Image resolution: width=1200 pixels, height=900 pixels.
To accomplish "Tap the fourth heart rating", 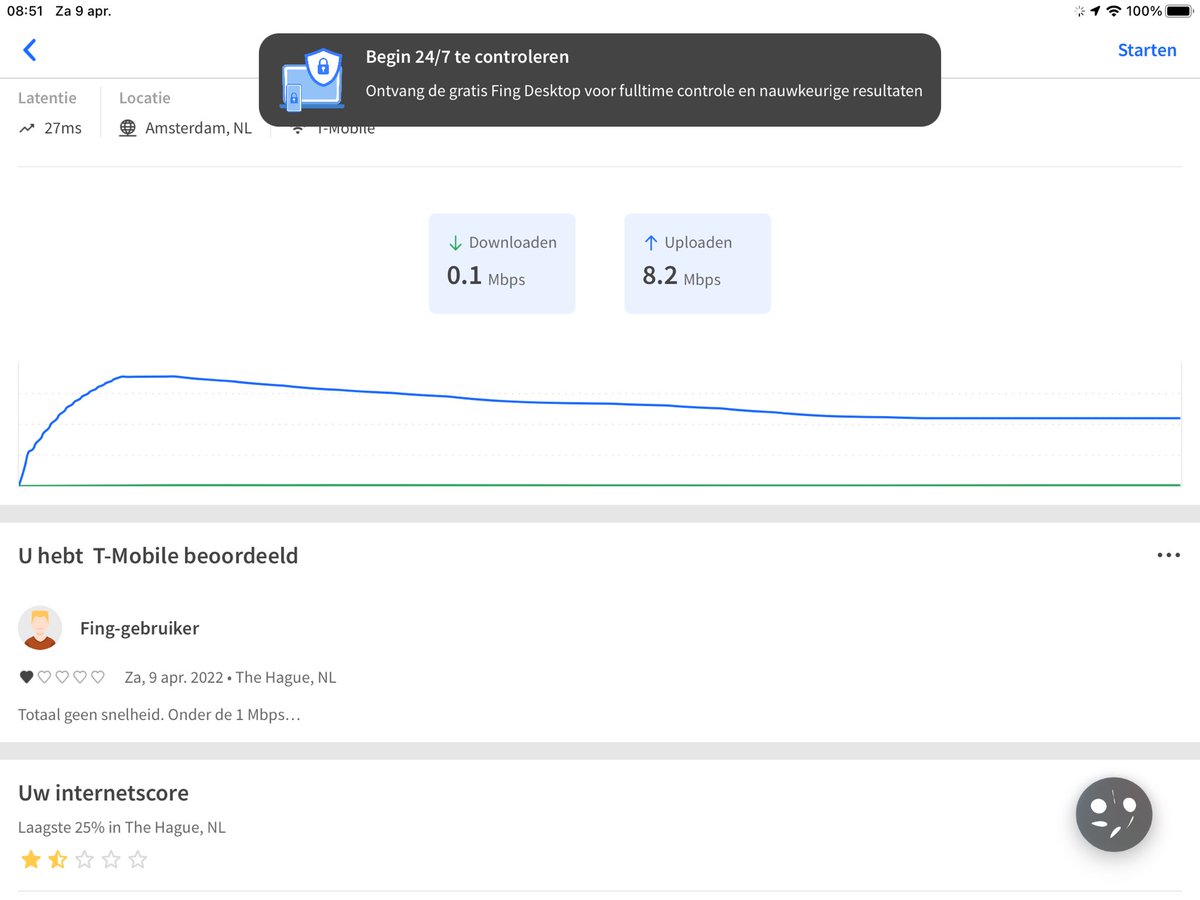I will tap(80, 677).
